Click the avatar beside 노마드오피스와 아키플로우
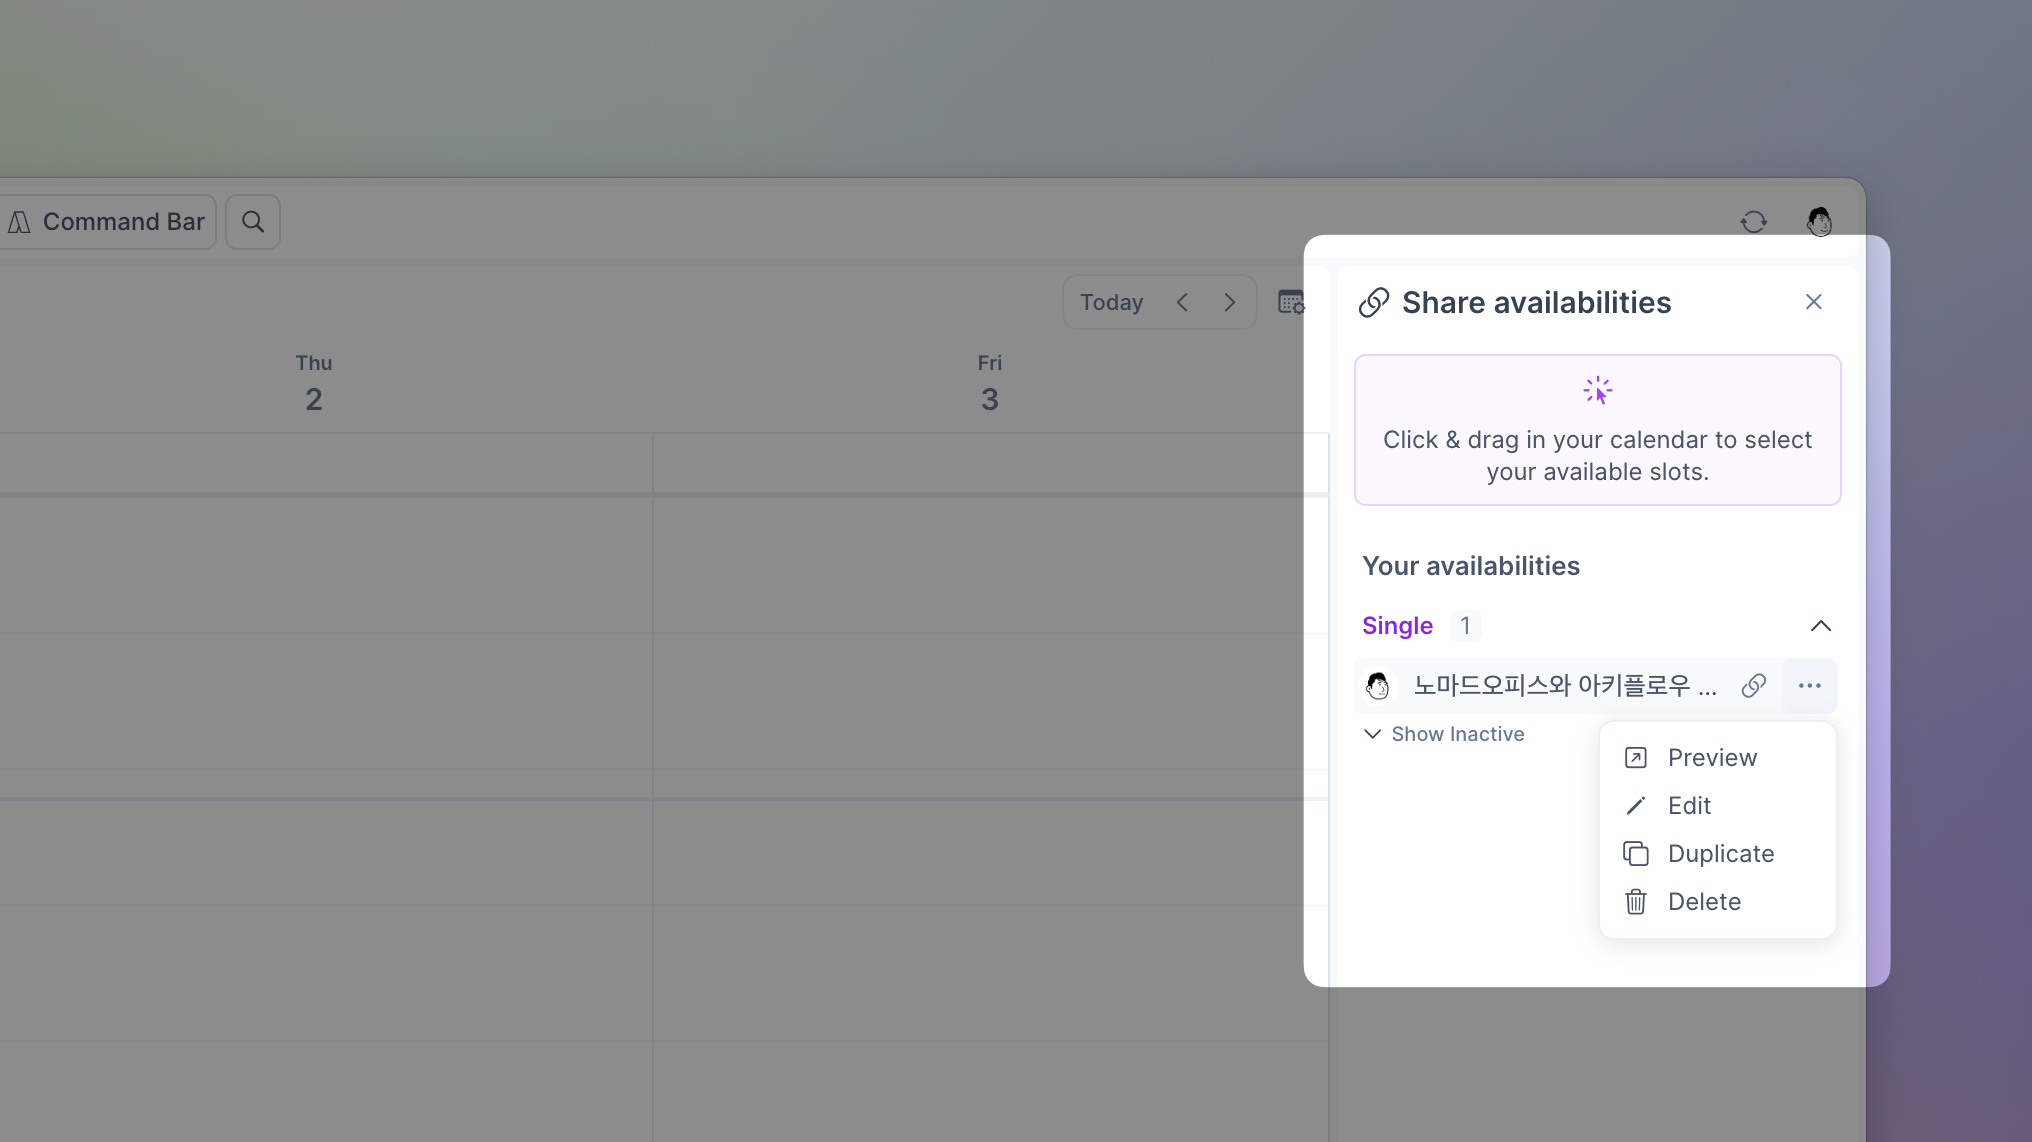The width and height of the screenshot is (2032, 1142). [x=1378, y=686]
